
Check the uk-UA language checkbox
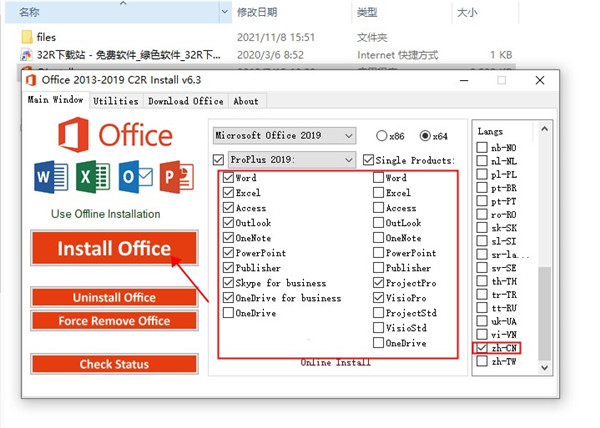point(482,321)
